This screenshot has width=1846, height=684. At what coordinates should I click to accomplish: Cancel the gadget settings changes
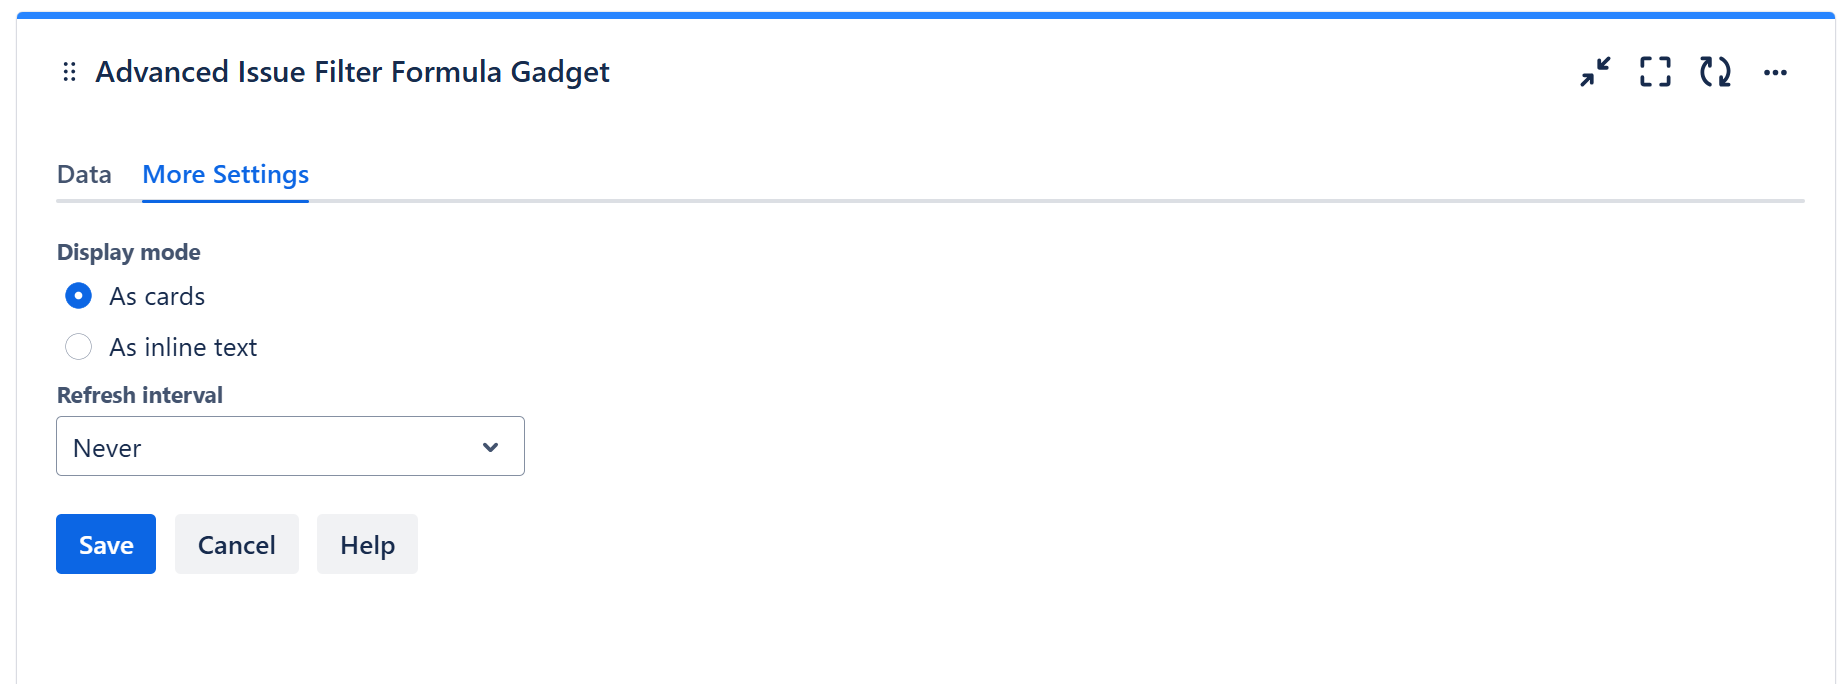pyautogui.click(x=236, y=545)
